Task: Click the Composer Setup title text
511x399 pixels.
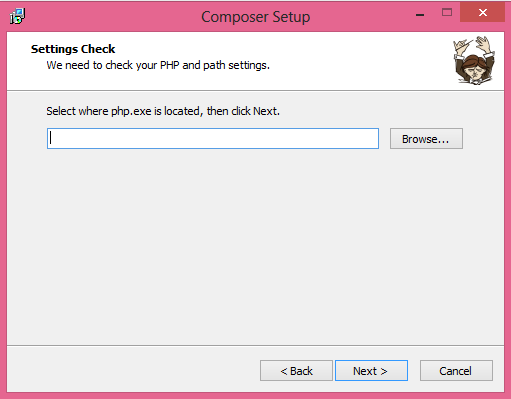Action: coord(256,17)
